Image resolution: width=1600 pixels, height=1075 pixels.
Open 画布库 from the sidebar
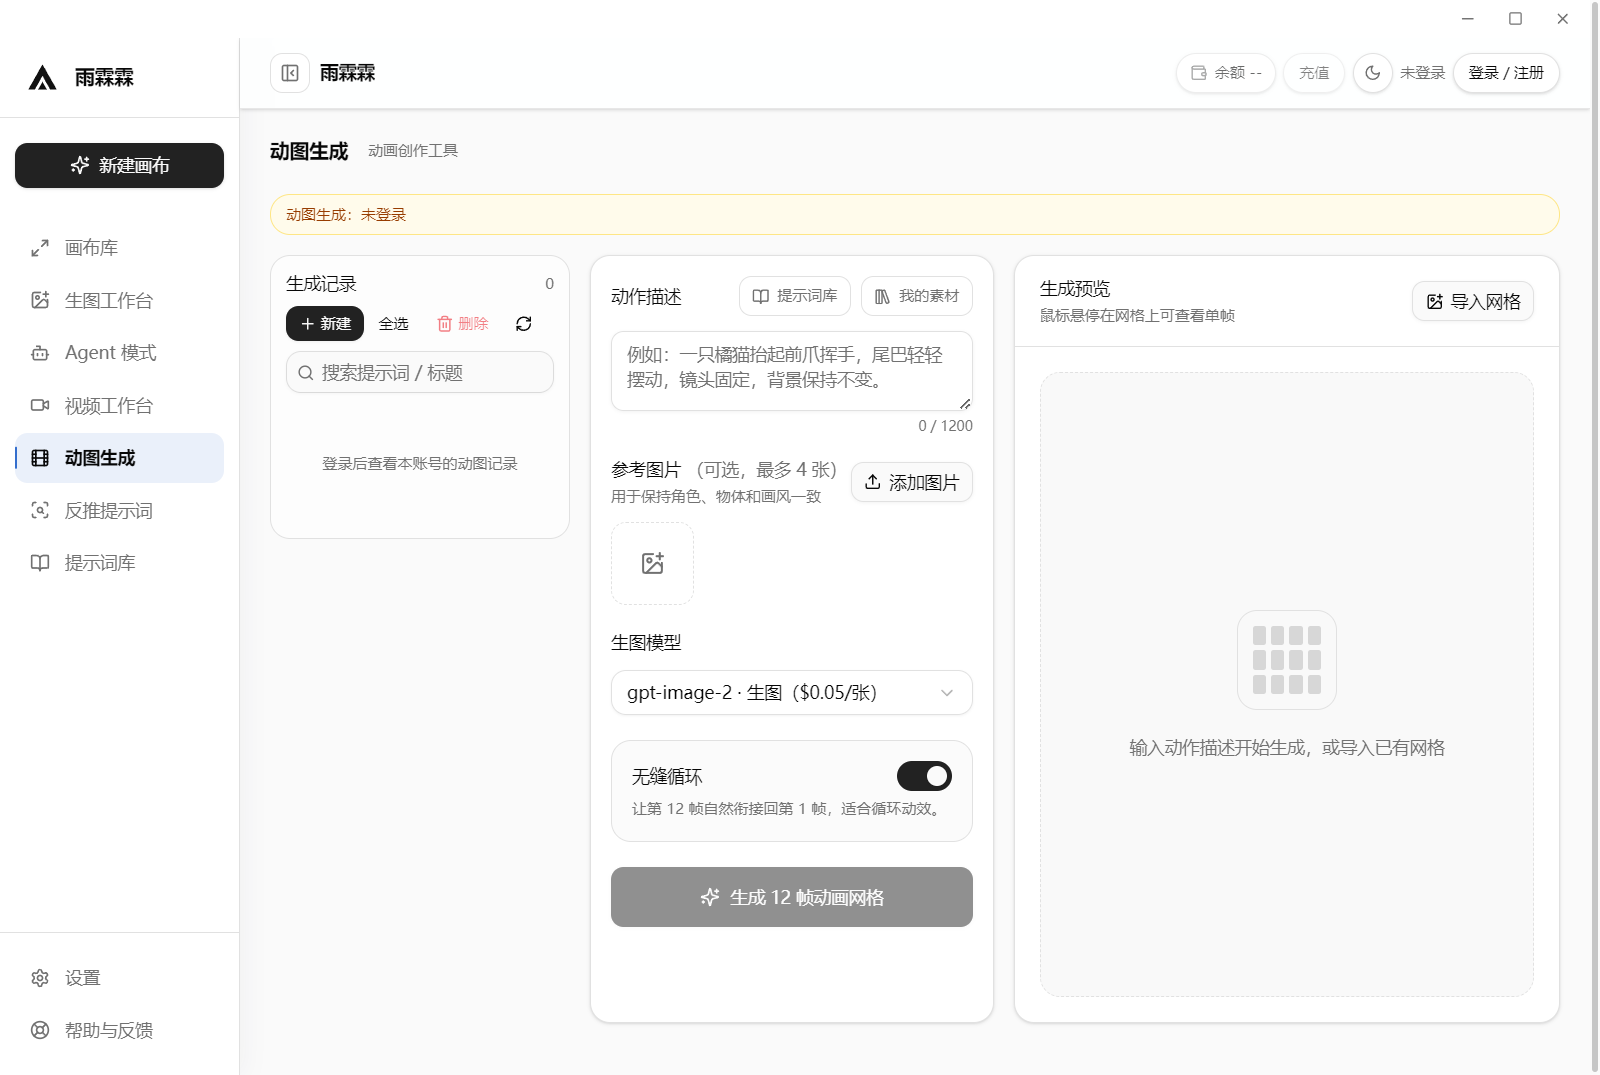point(119,248)
